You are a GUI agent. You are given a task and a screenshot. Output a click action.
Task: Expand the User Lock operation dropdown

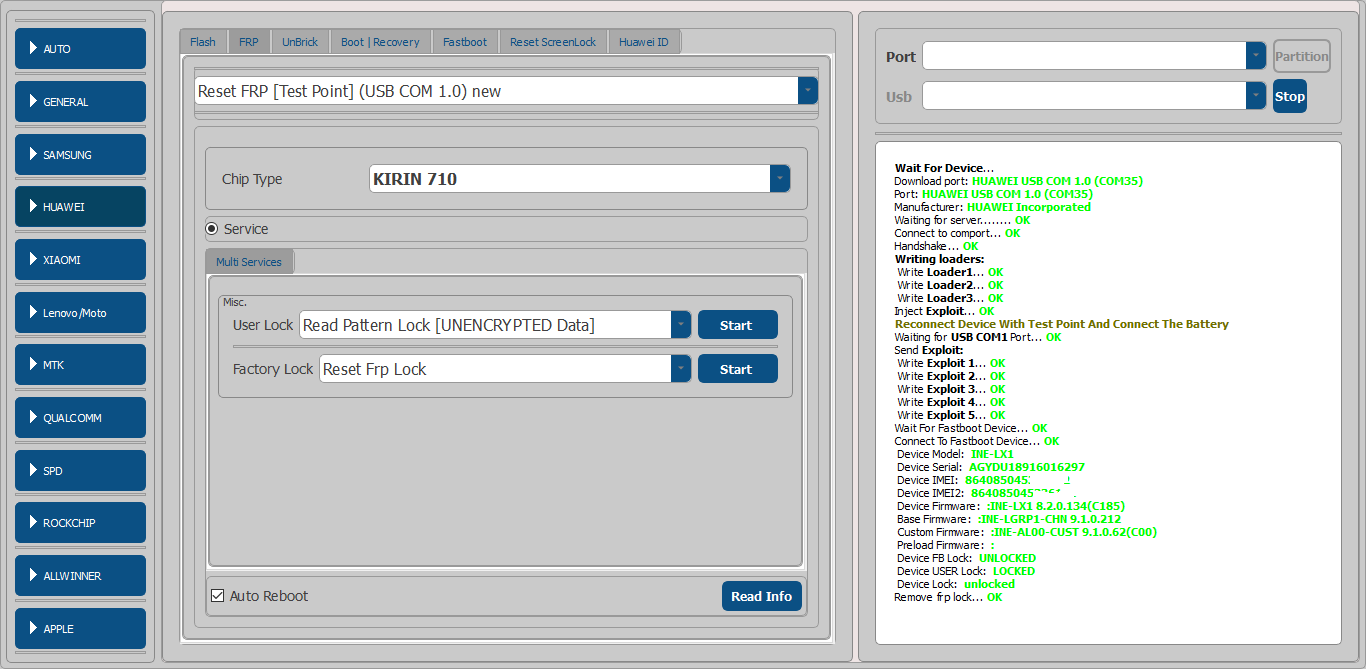click(x=681, y=325)
